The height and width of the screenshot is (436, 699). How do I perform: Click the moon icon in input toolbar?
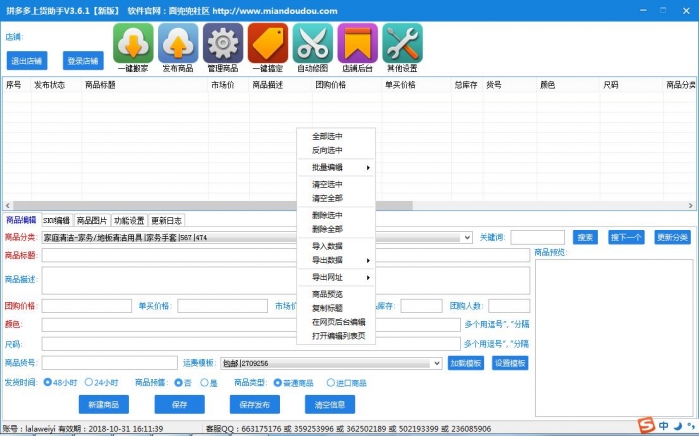tap(678, 426)
